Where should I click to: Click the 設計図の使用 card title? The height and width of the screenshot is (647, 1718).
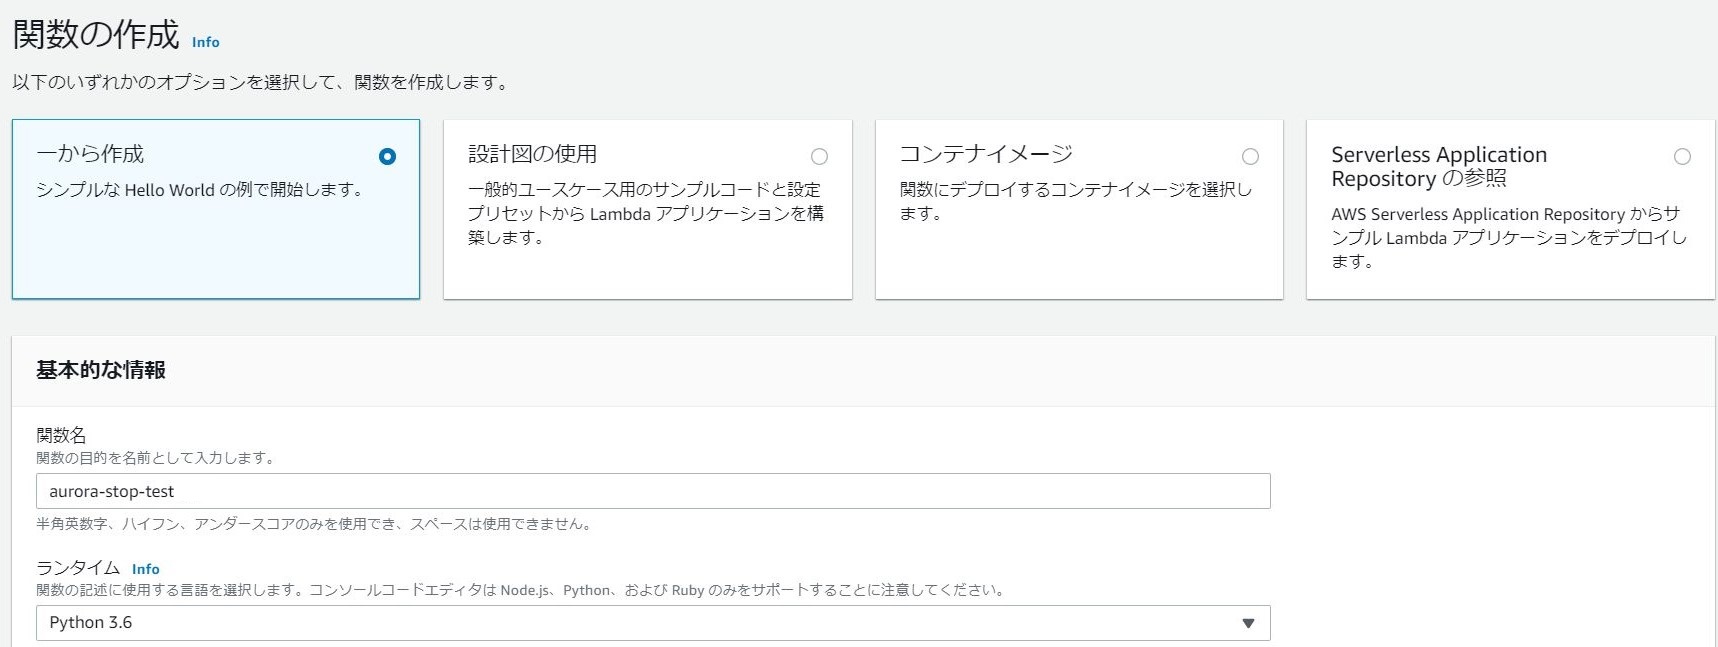click(532, 154)
